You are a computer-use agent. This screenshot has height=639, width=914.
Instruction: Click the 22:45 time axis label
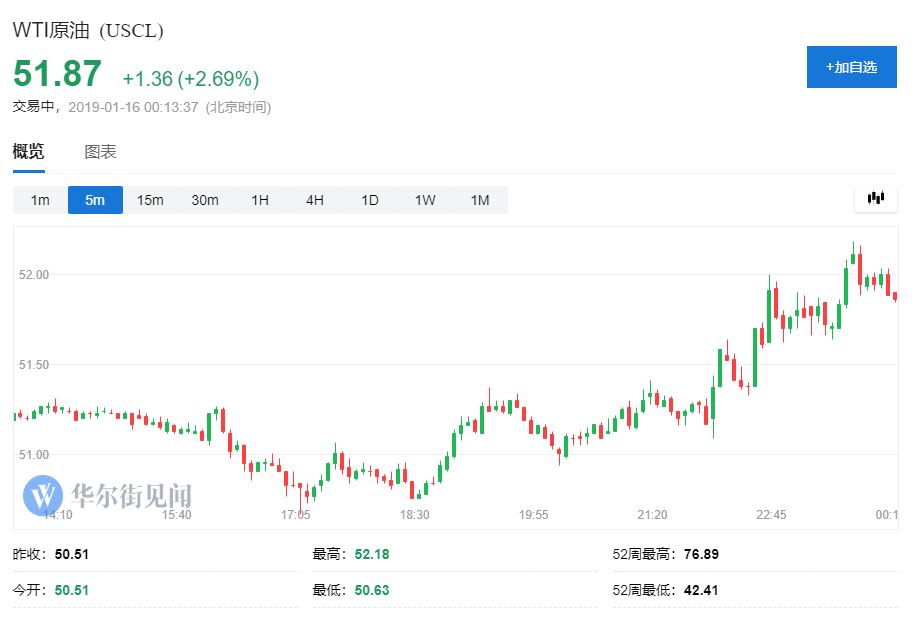[770, 515]
